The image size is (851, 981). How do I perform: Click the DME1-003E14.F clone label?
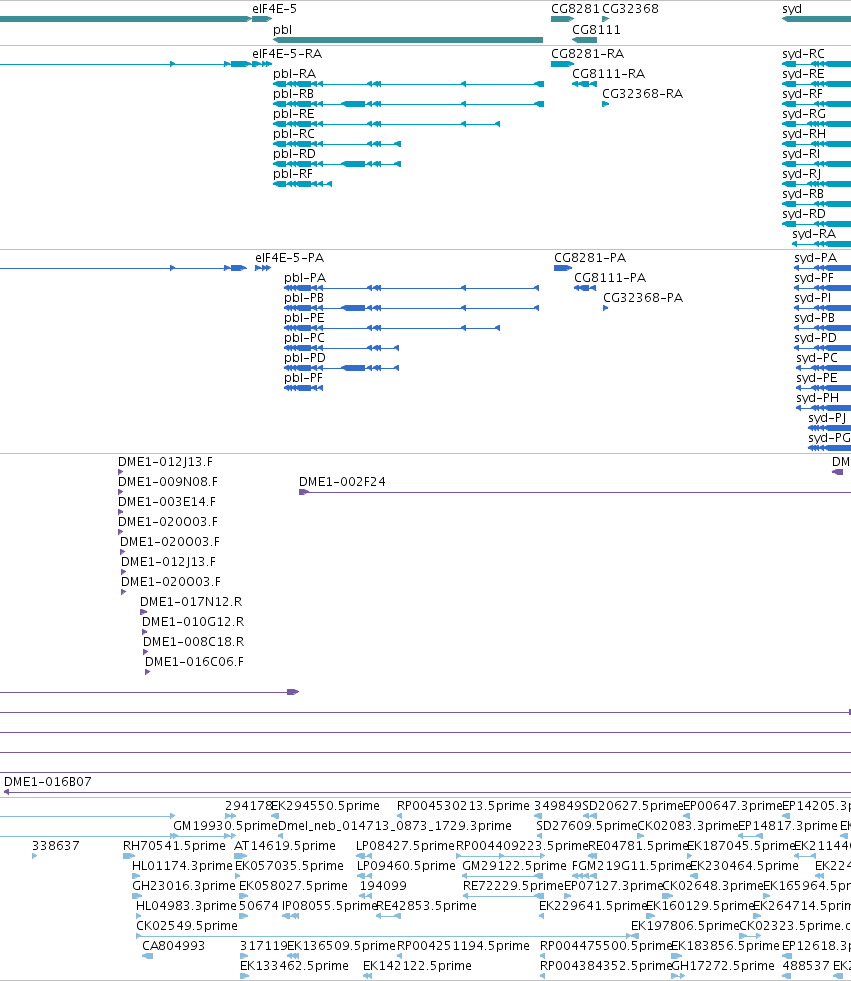click(x=166, y=502)
